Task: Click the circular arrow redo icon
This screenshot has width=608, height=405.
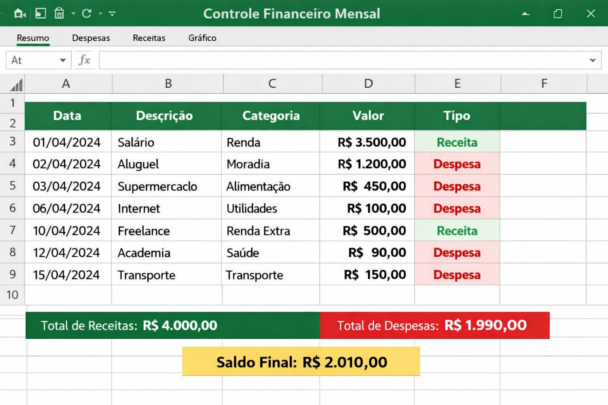Action: pos(86,14)
